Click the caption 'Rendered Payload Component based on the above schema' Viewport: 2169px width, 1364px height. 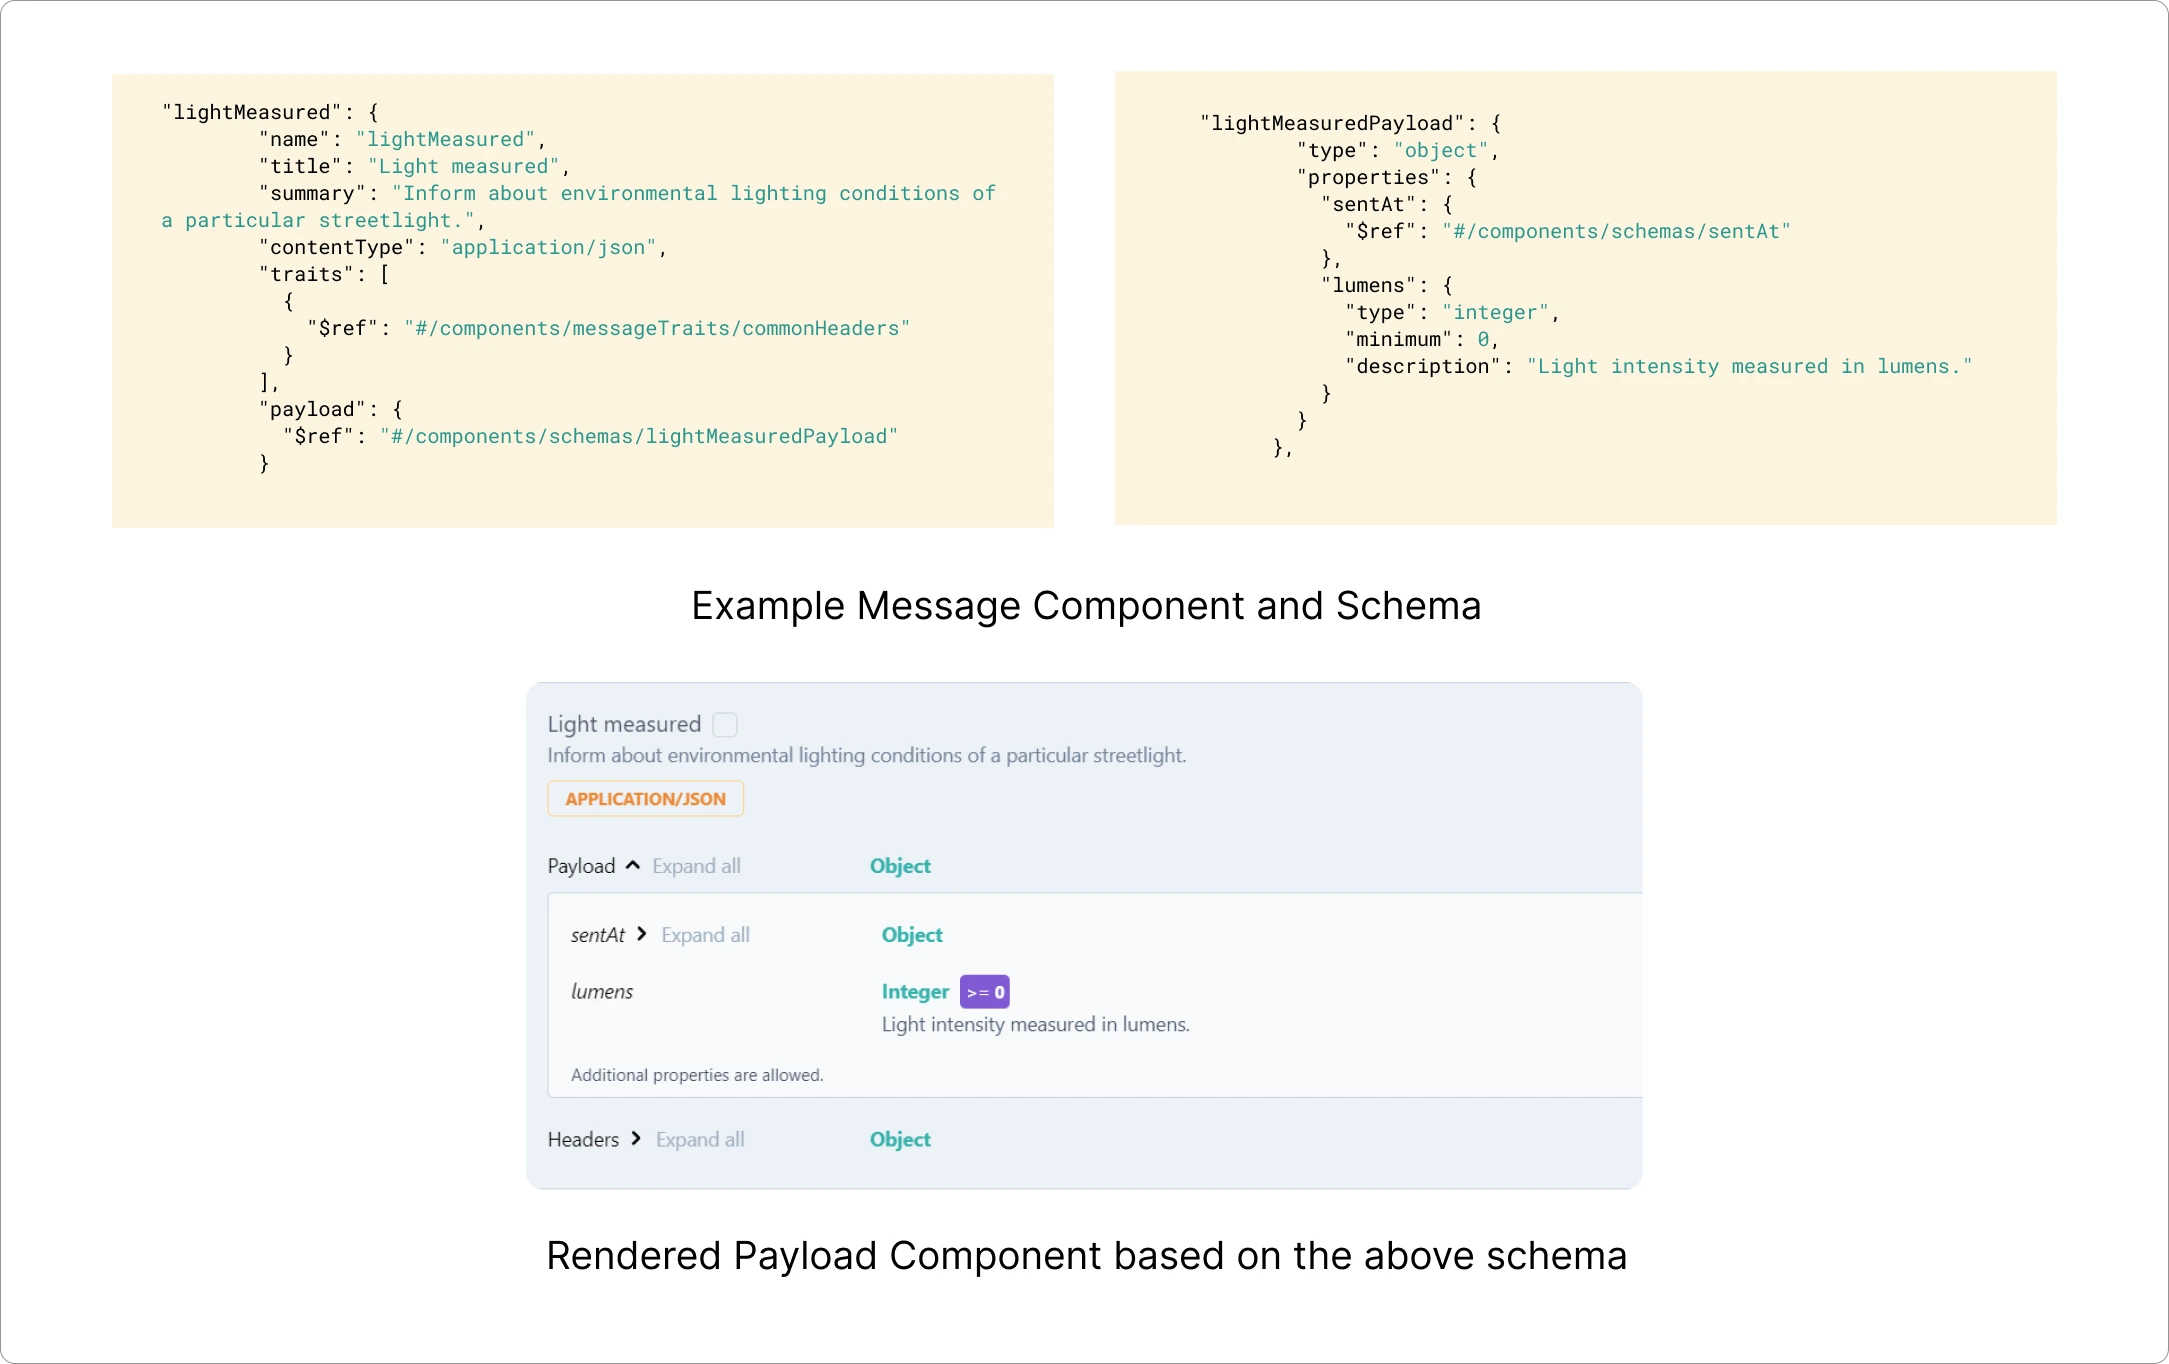coord(1086,1256)
